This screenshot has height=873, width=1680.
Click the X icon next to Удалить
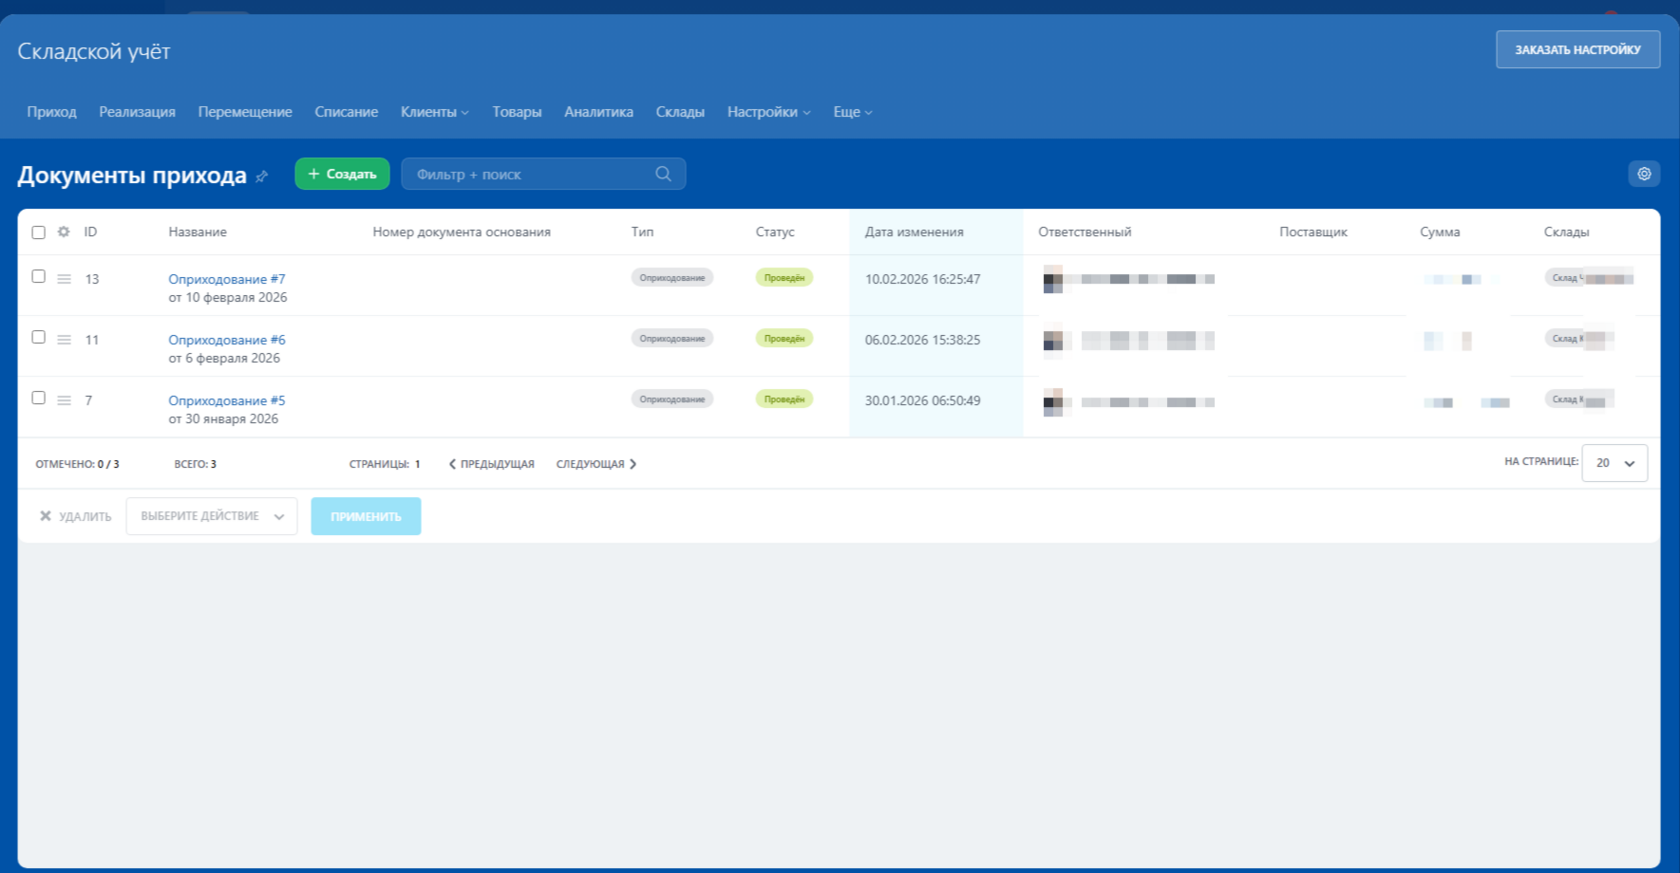(45, 516)
